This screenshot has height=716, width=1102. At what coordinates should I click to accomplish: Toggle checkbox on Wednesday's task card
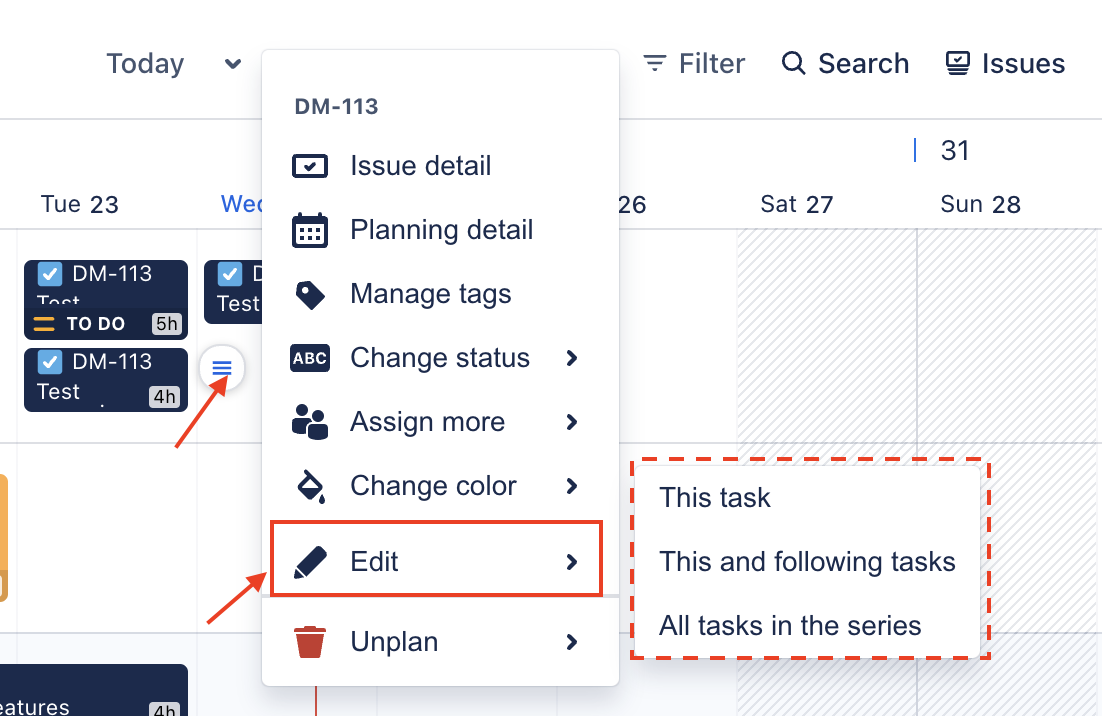230,274
